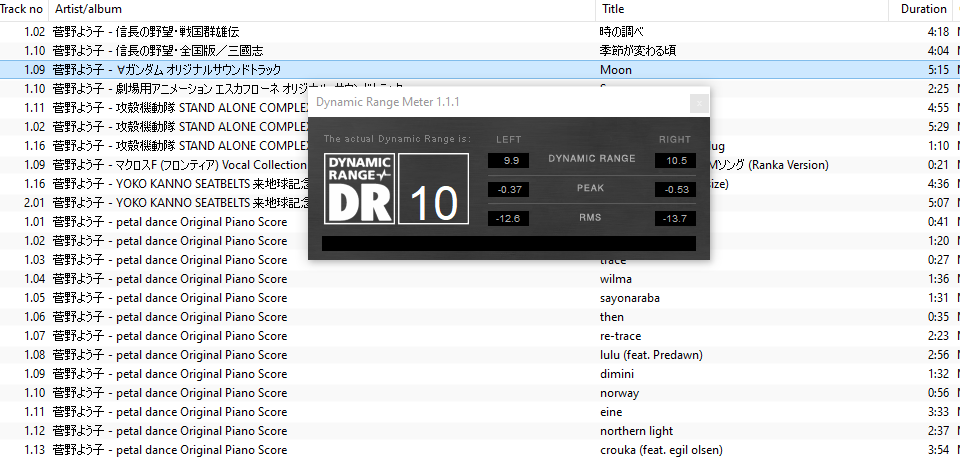Select the left dynamic range value 9.9
This screenshot has width=960, height=465.
coord(508,160)
